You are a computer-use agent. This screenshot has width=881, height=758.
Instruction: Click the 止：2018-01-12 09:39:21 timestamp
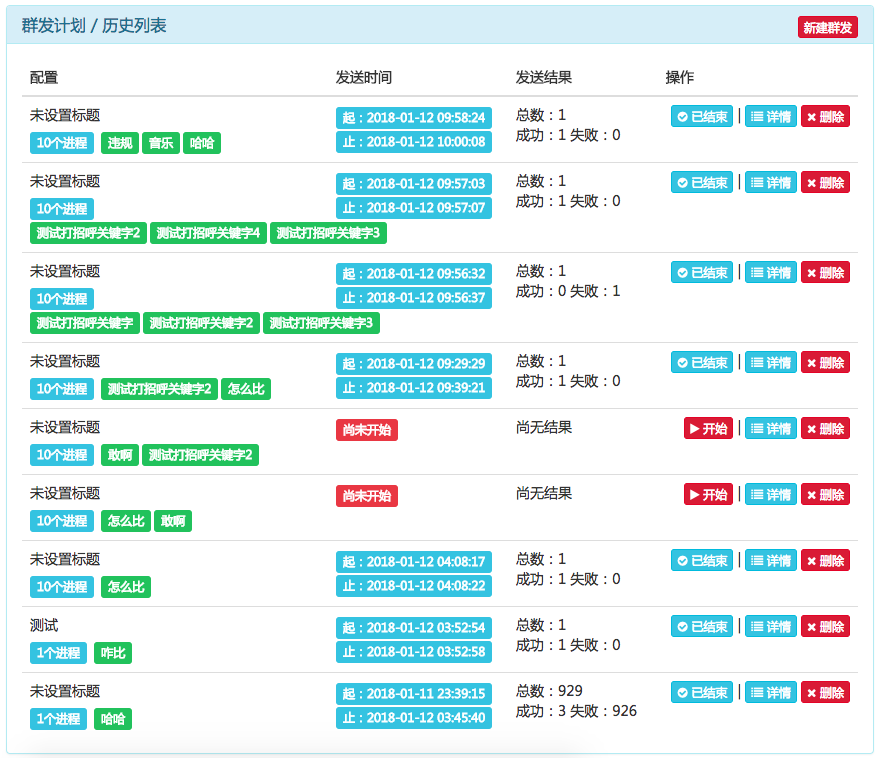[414, 388]
